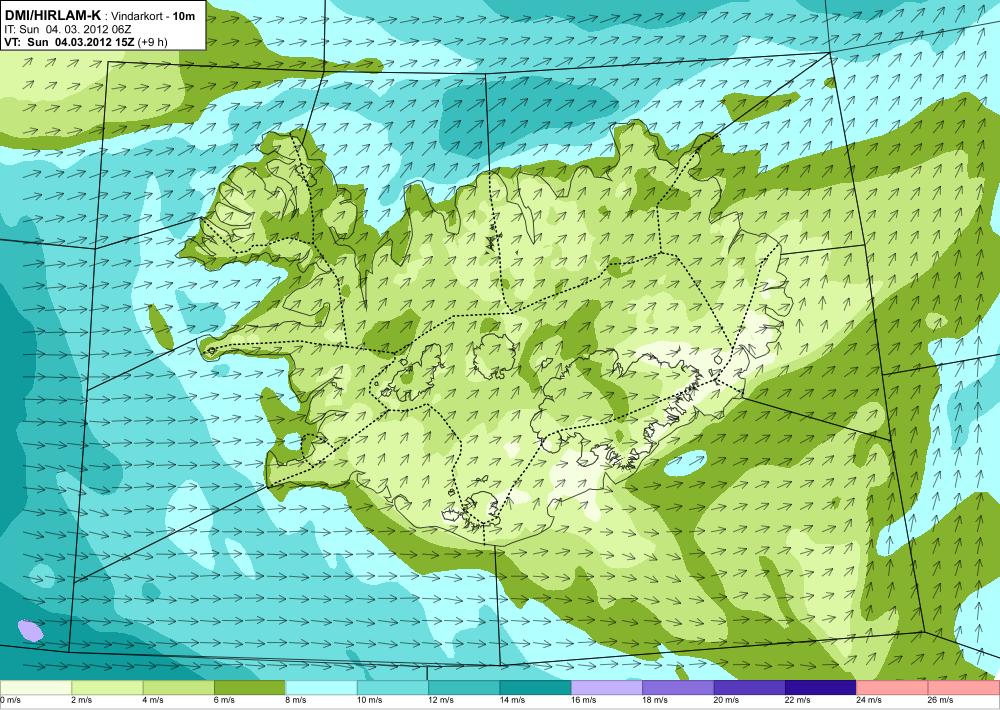
Task: Click the "6 m/s" legend label
Action: [x=224, y=700]
